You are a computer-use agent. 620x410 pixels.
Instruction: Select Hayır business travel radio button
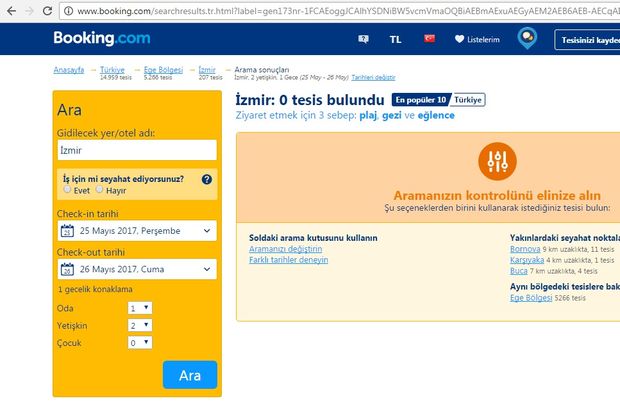click(x=100, y=189)
